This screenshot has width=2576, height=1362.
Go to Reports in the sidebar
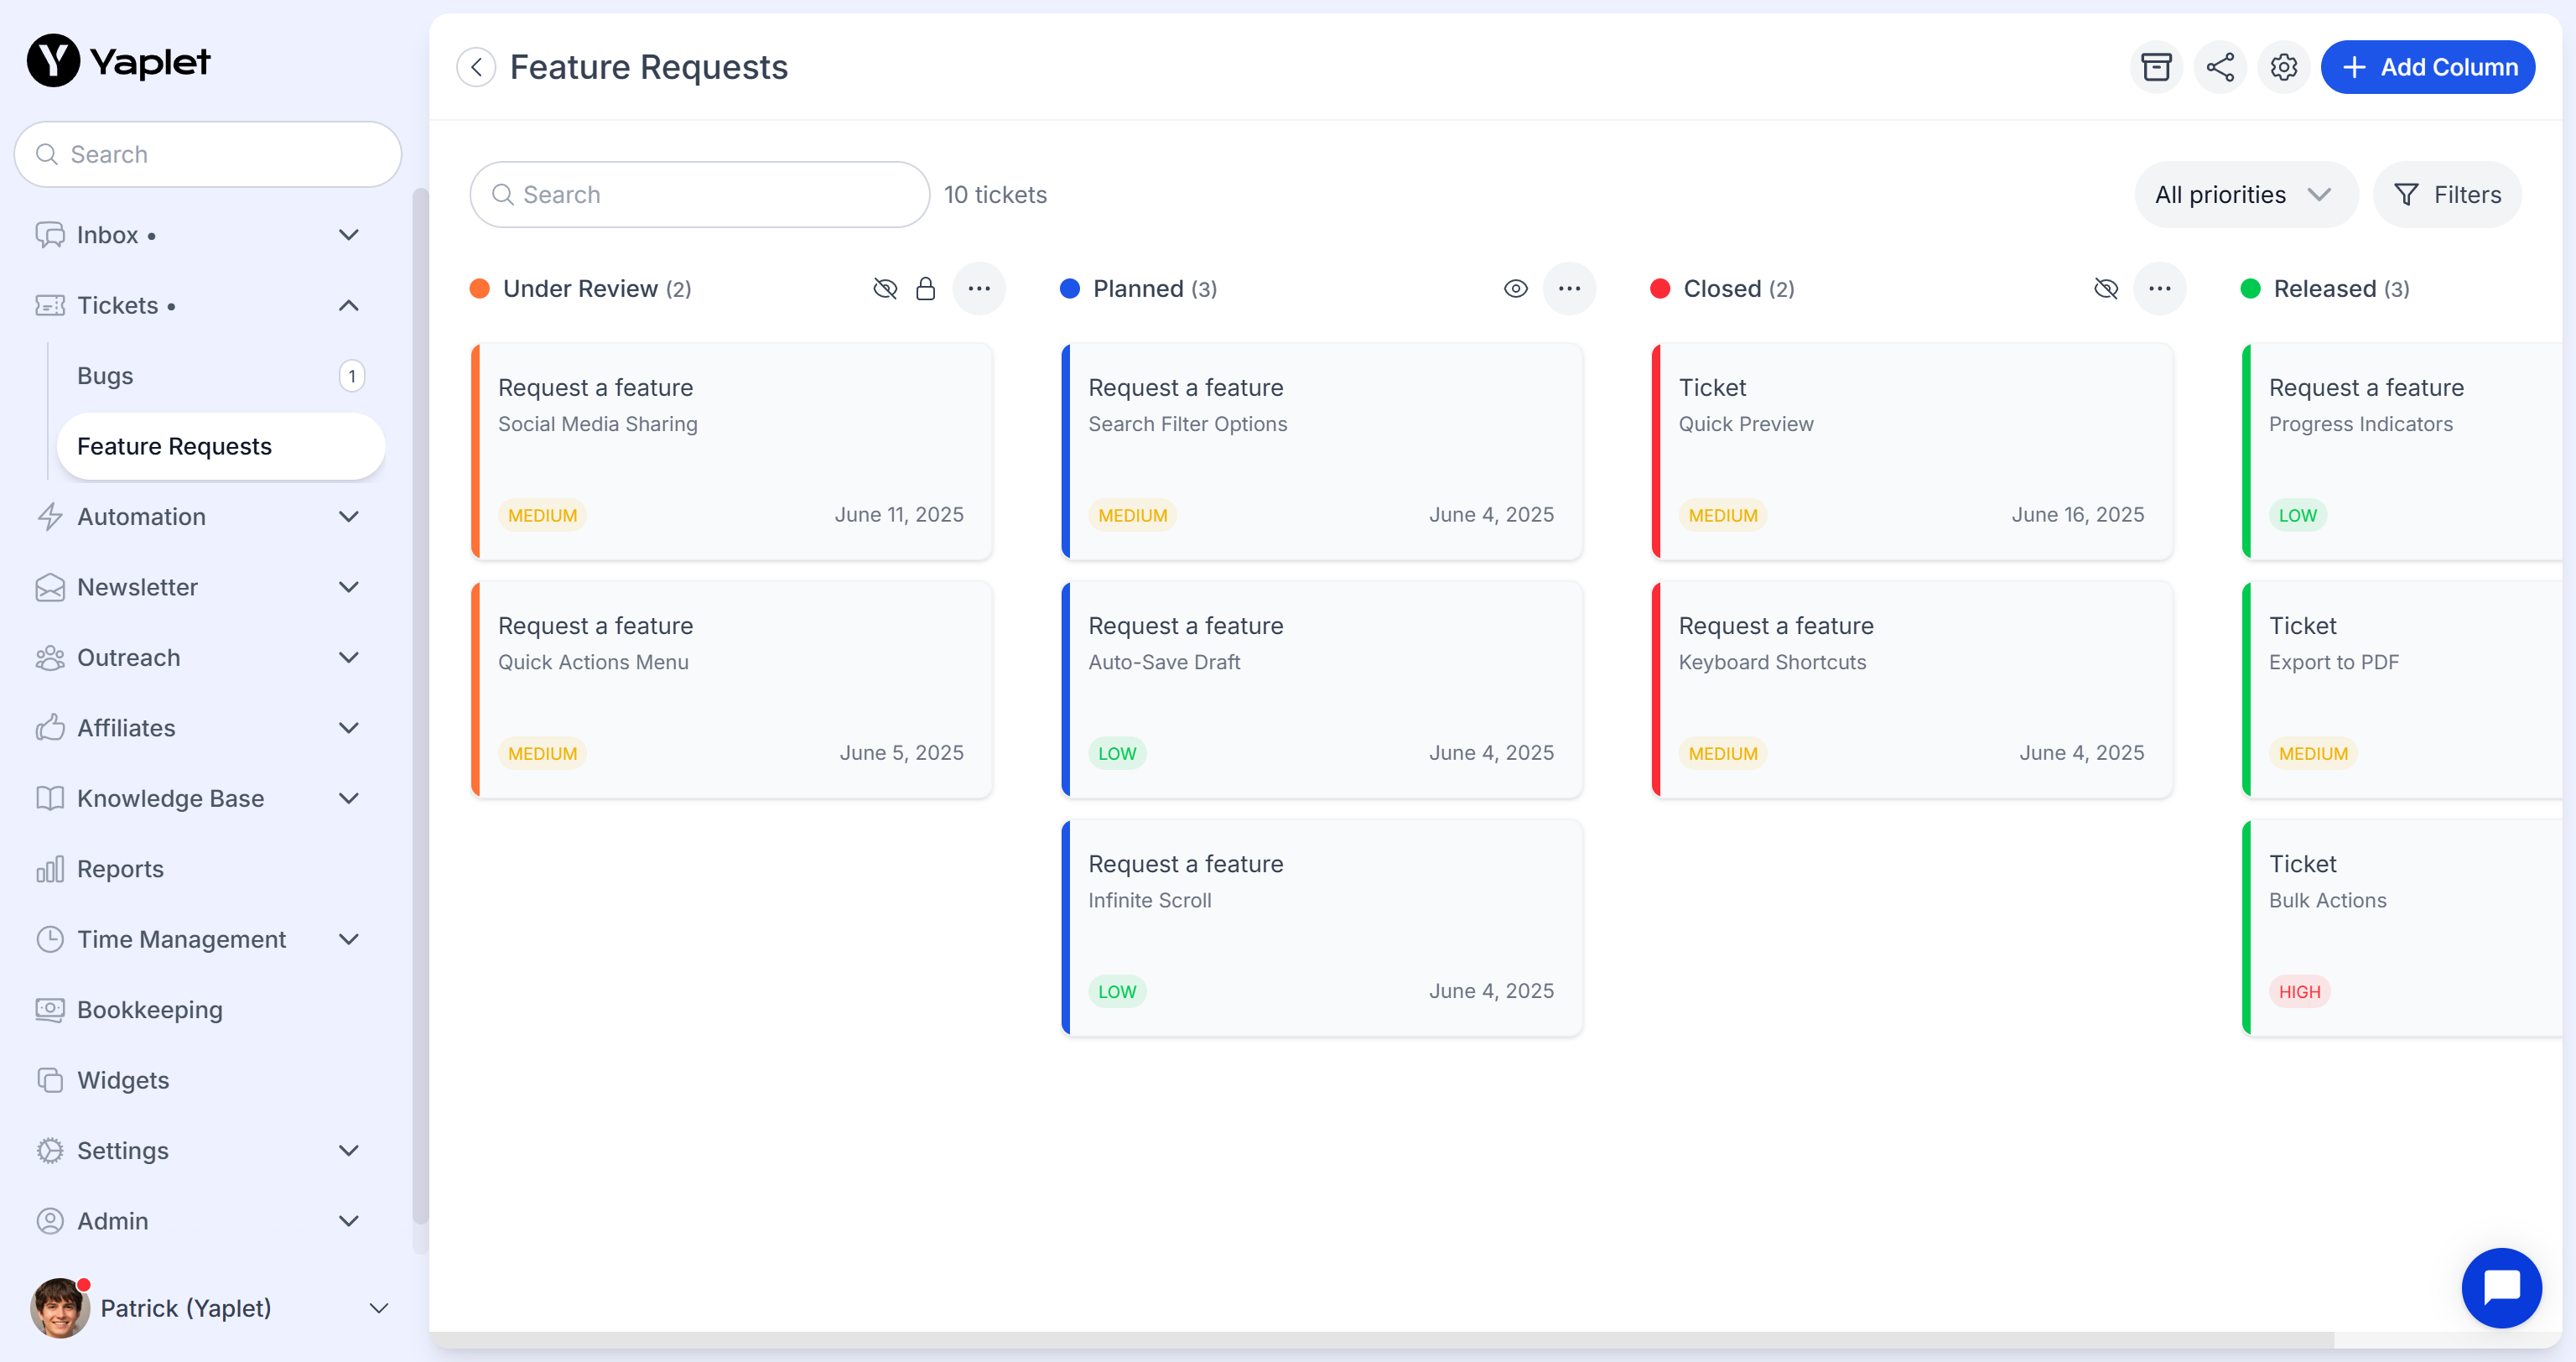120,869
